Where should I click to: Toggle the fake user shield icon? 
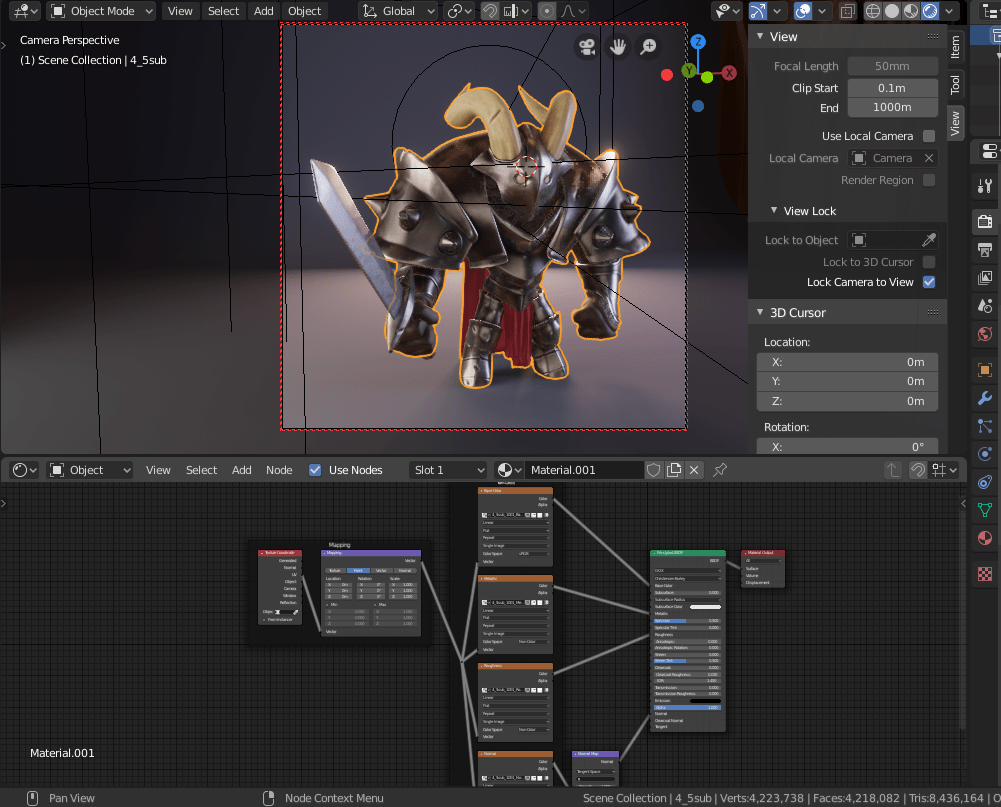coord(653,470)
